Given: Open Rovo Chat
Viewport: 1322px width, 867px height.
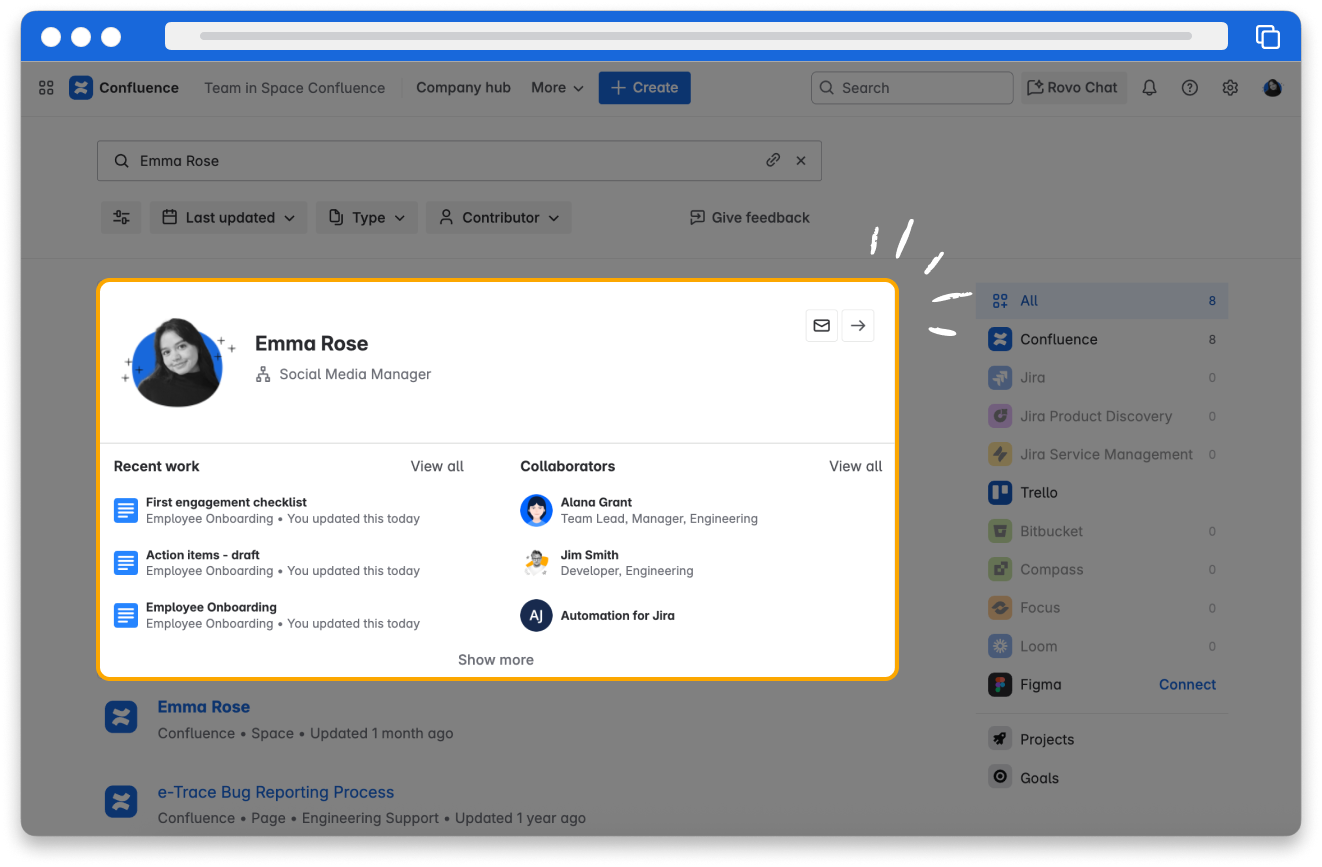Looking at the screenshot, I should click(x=1072, y=88).
